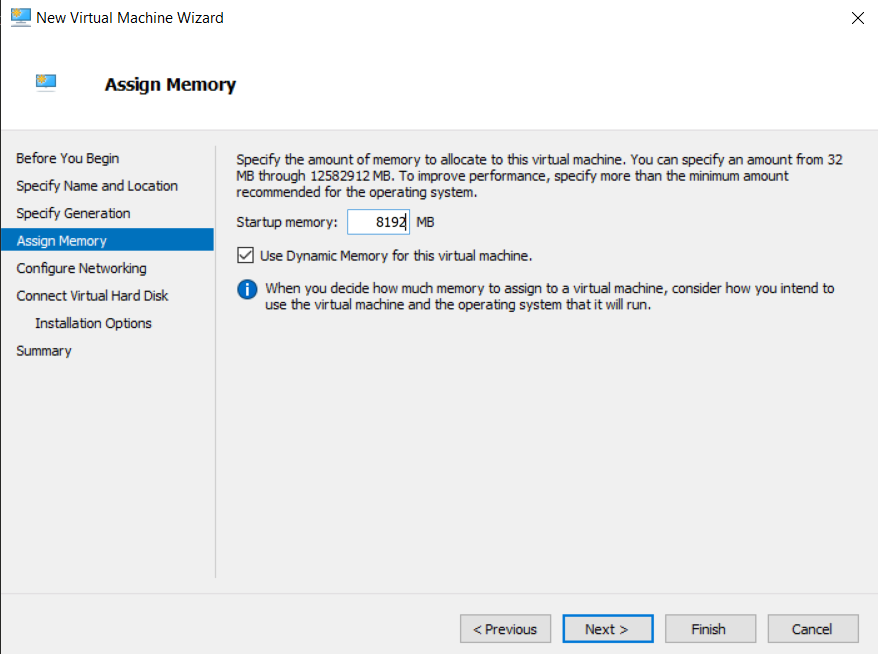Click the memory advice info text
878x654 pixels.
coord(549,296)
